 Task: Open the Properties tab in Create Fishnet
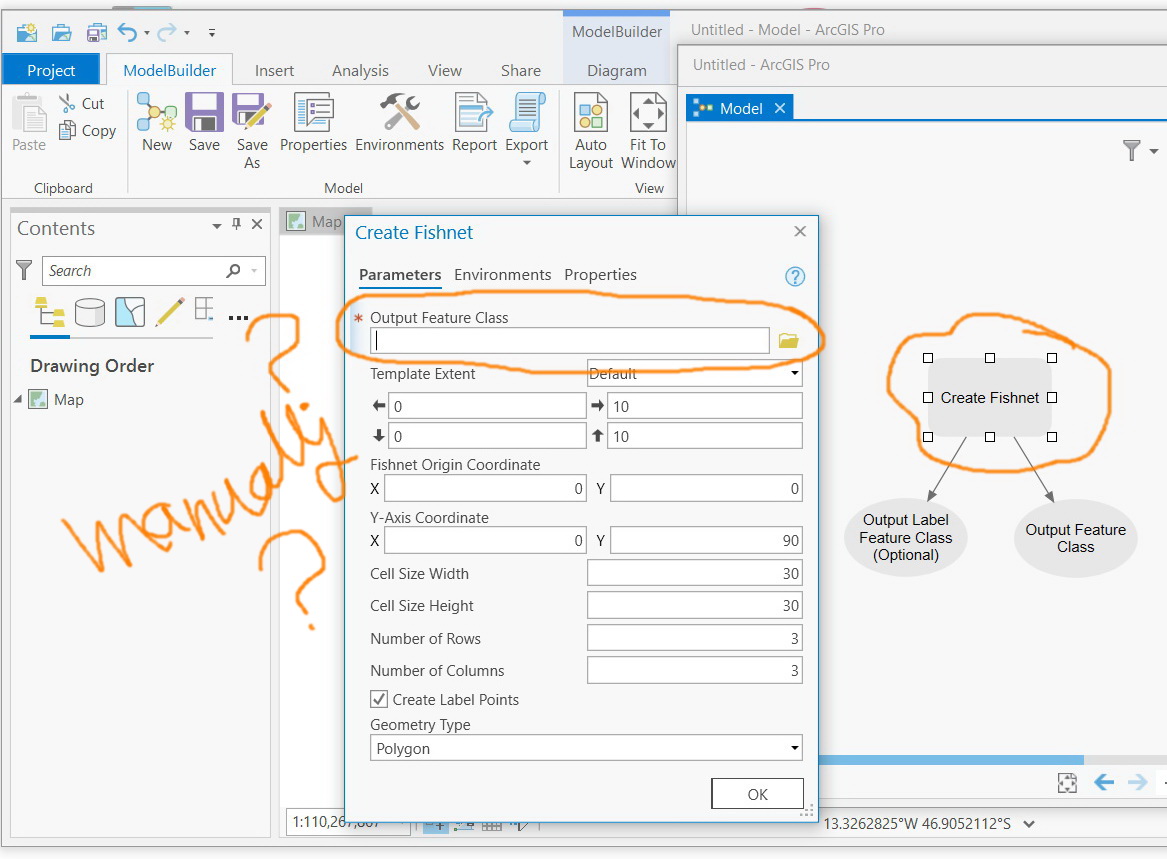pyautogui.click(x=600, y=275)
